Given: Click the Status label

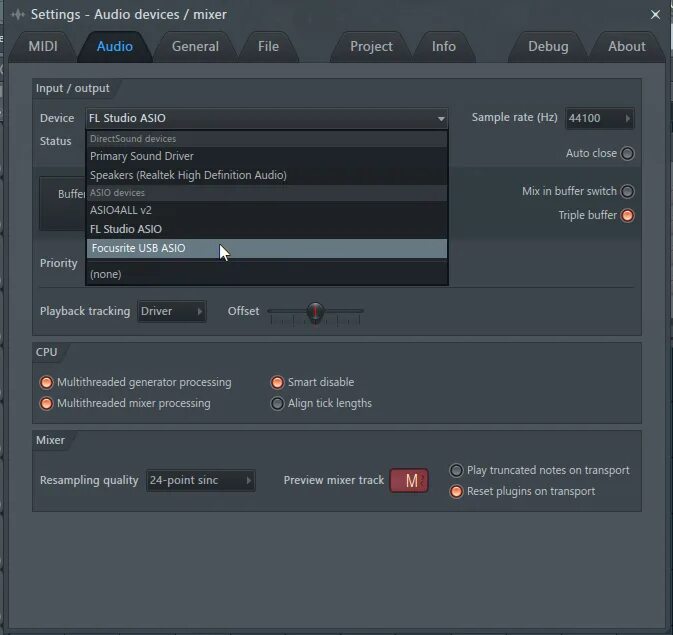Looking at the screenshot, I should [55, 141].
